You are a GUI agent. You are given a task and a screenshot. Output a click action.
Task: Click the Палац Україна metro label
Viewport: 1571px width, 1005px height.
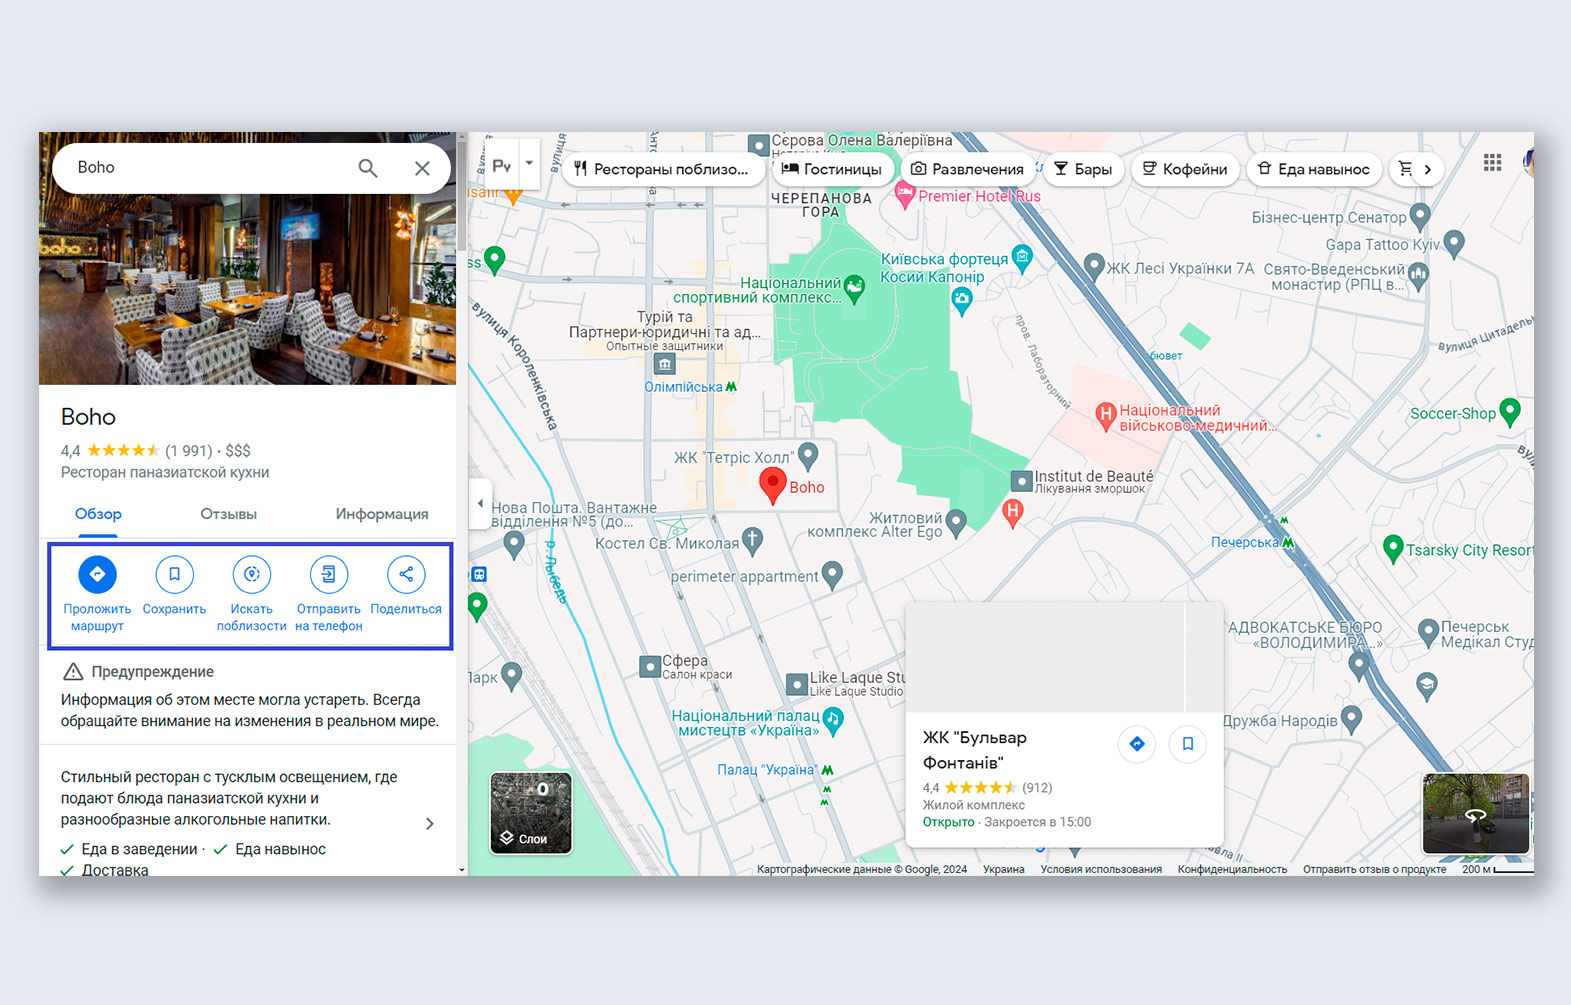[x=766, y=770]
